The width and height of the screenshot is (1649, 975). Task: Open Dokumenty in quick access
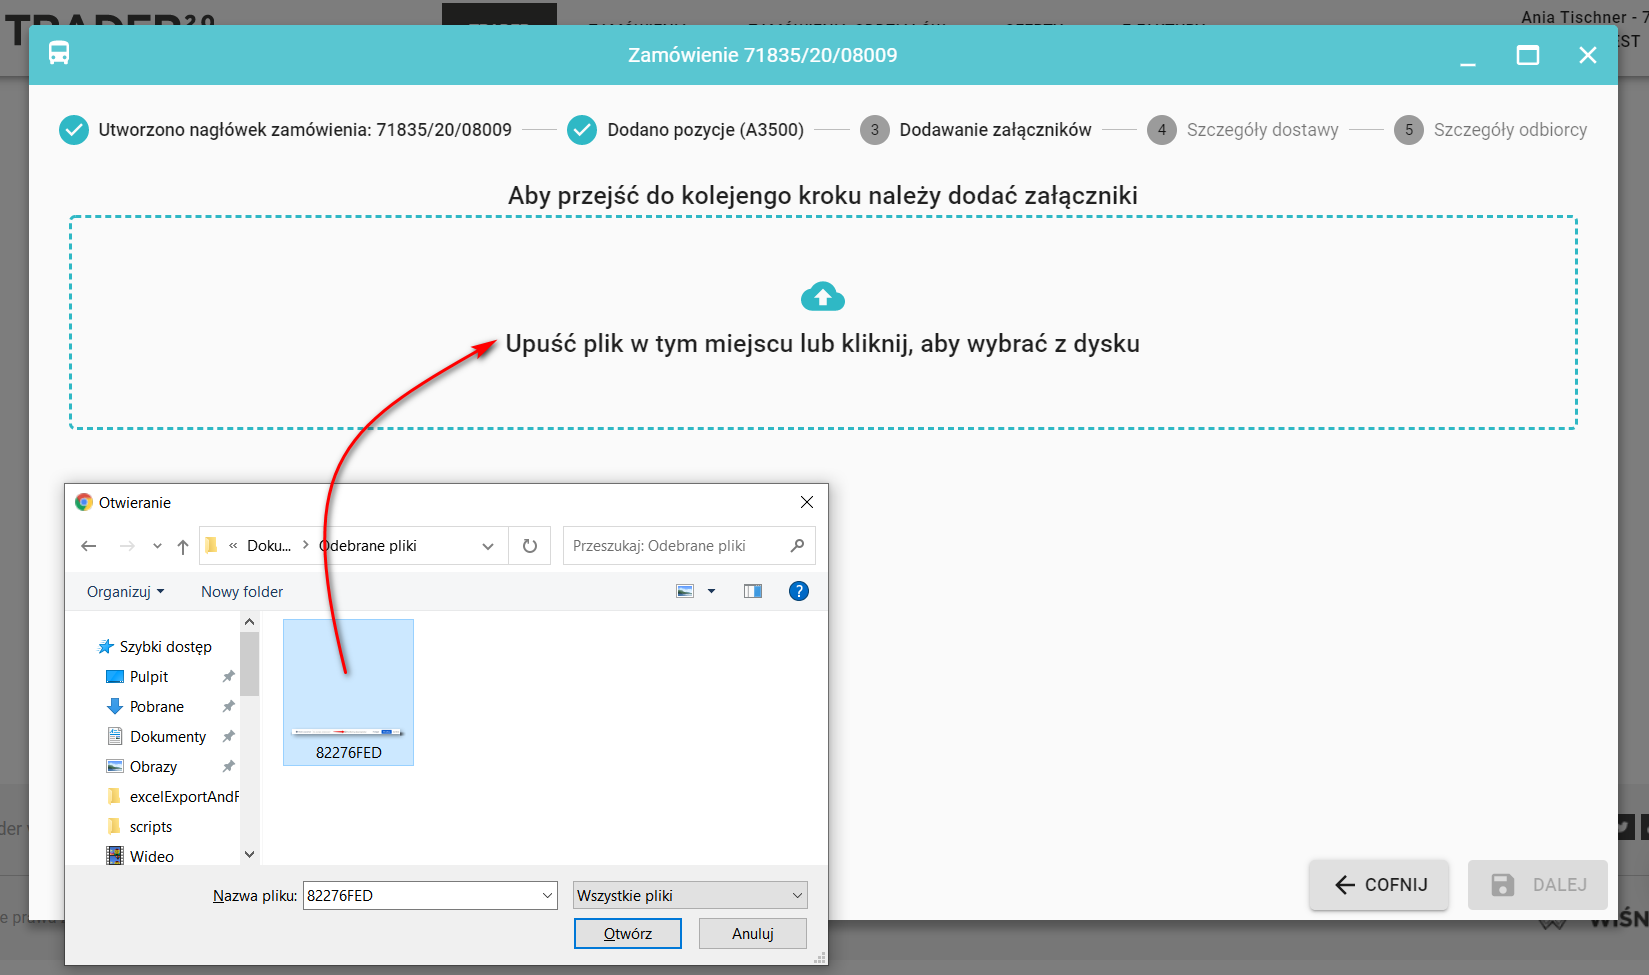[167, 736]
